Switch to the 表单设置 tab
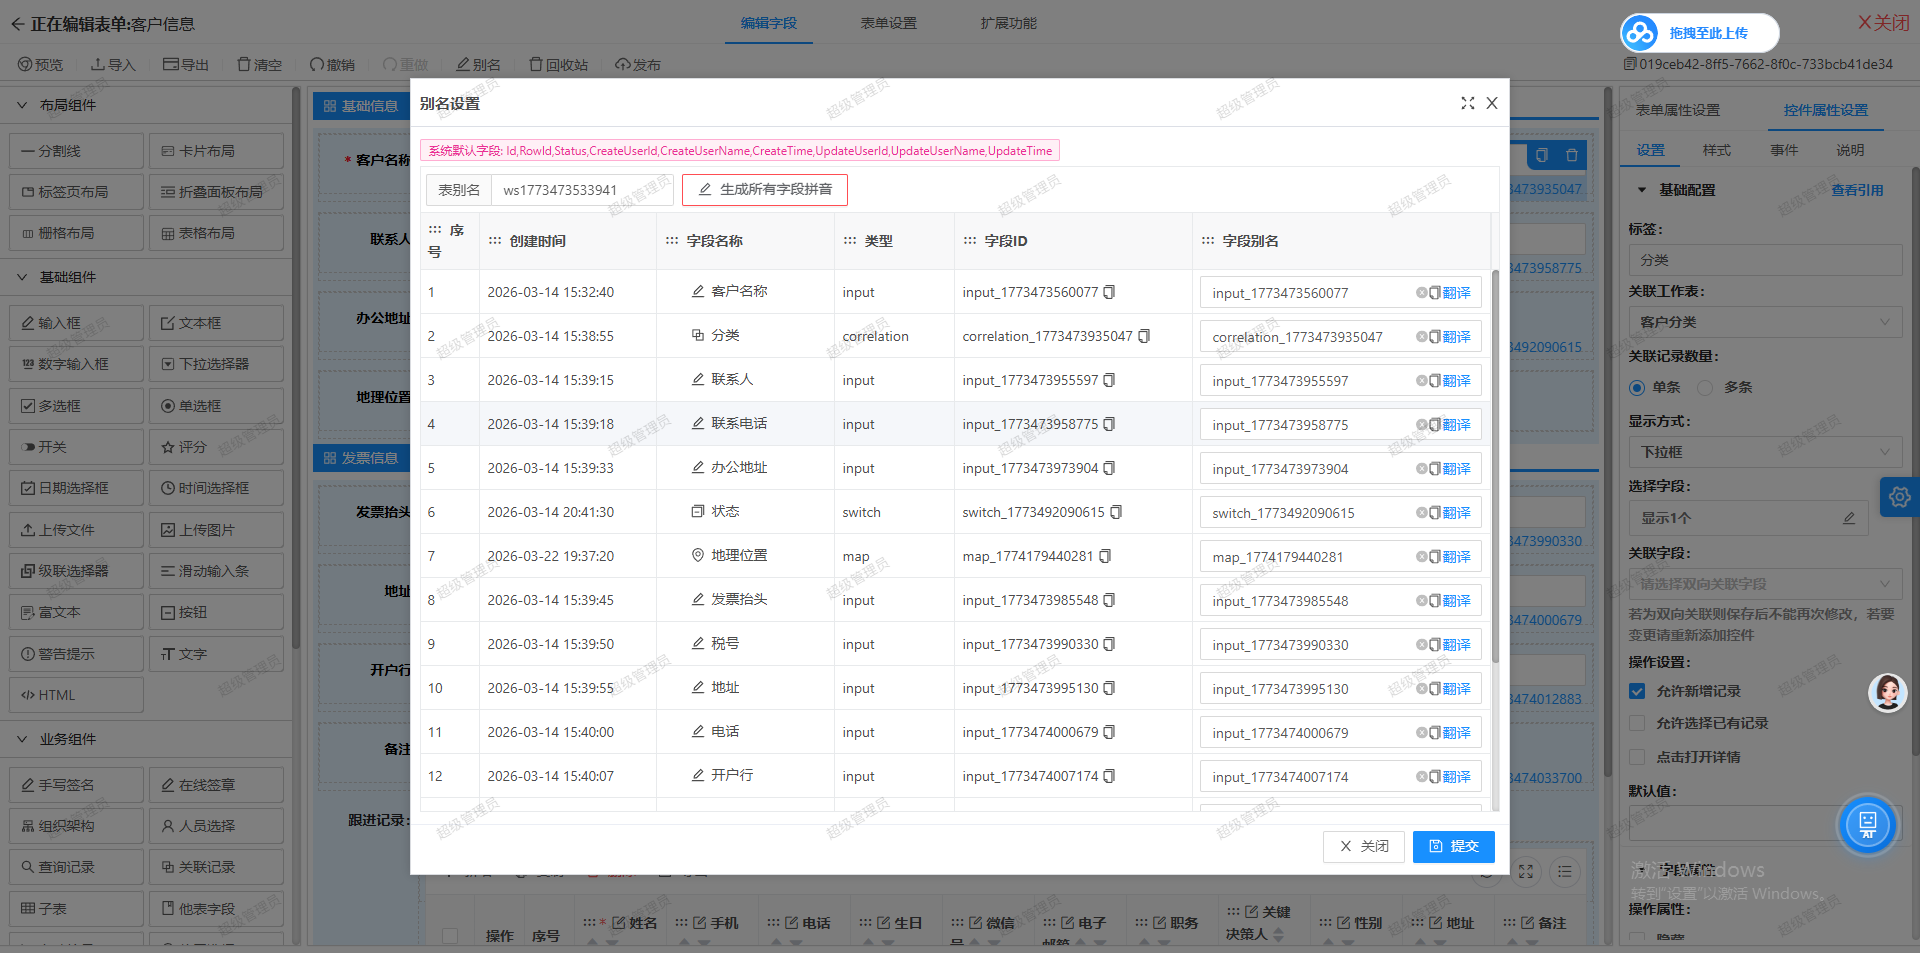 [x=888, y=23]
